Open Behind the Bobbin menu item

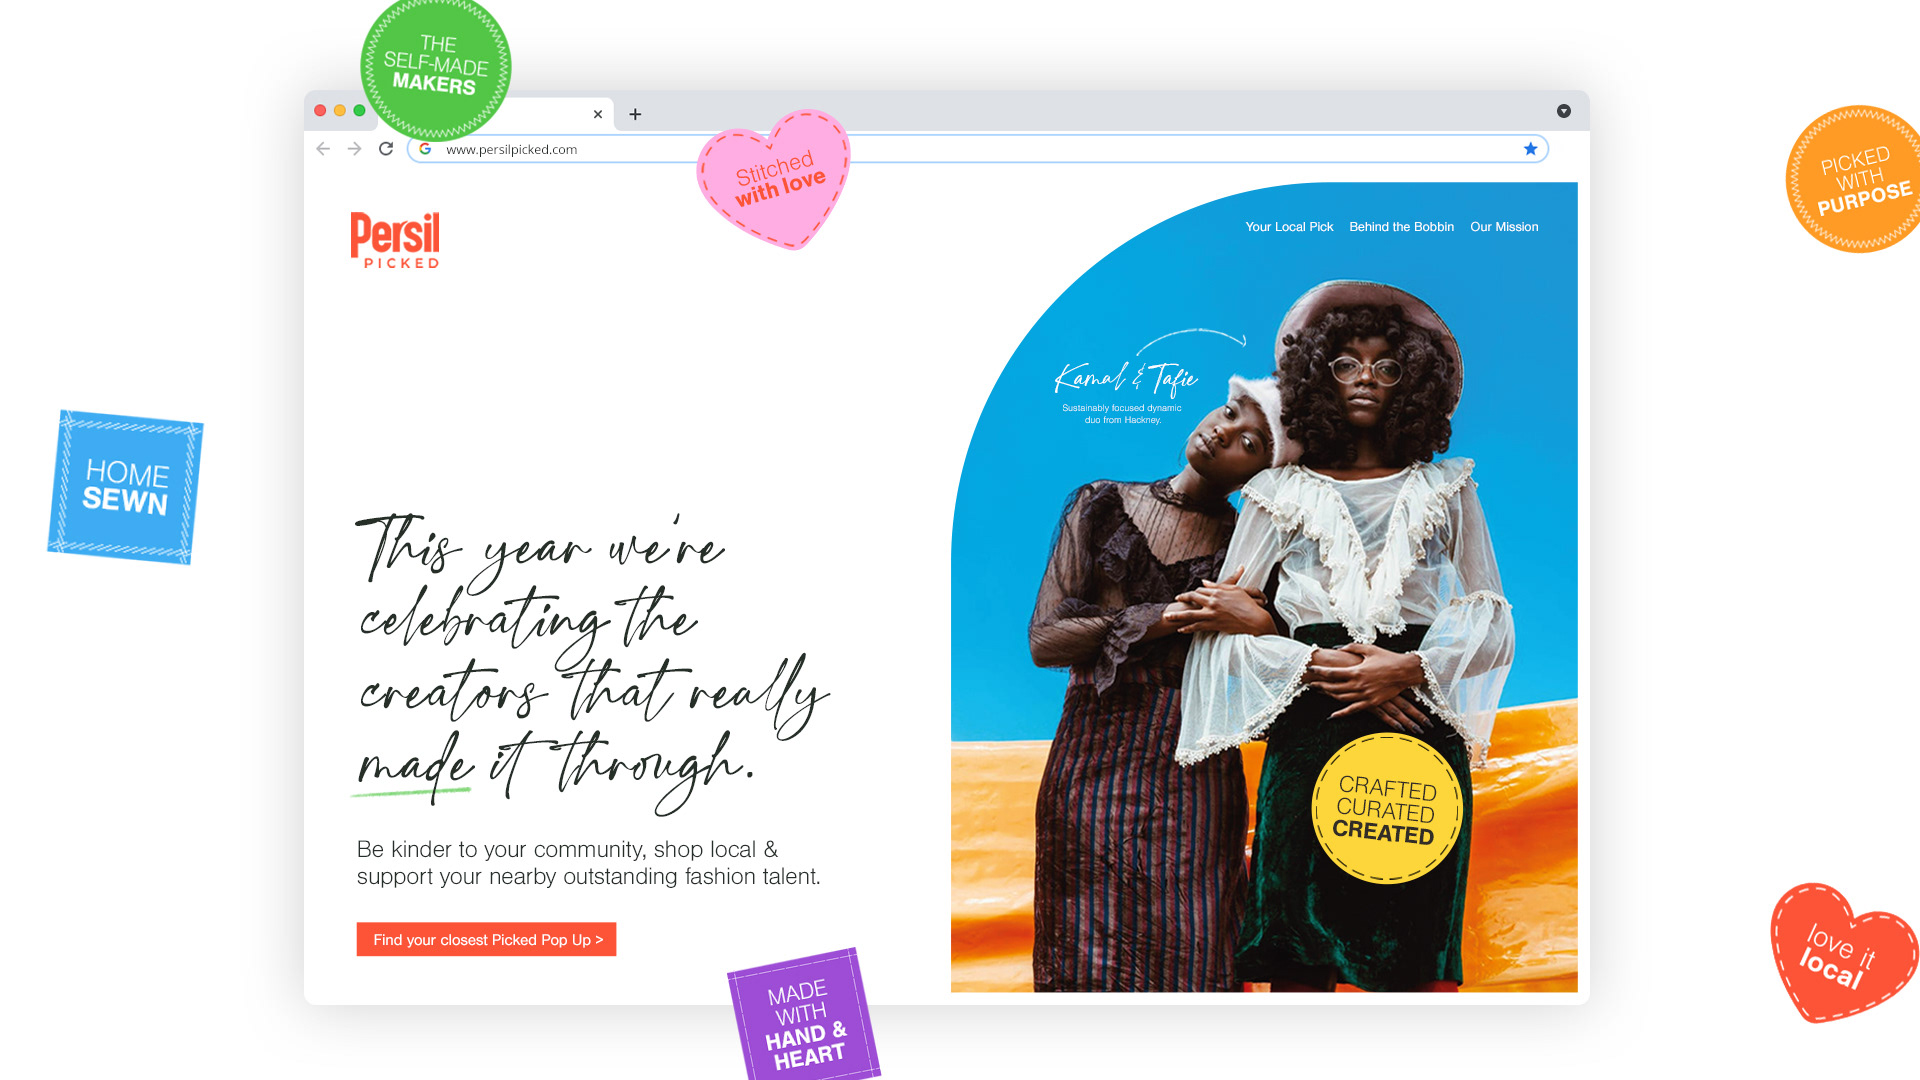pyautogui.click(x=1401, y=227)
